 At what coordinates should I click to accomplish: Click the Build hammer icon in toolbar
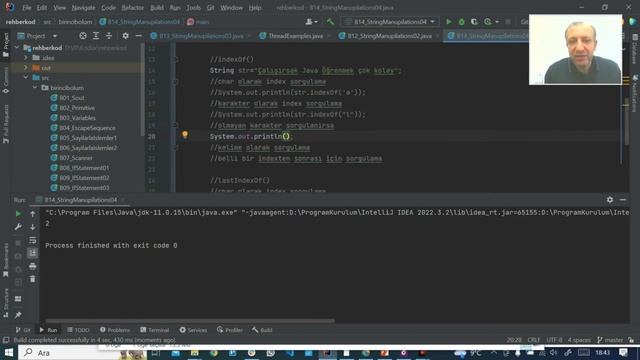(x=330, y=22)
